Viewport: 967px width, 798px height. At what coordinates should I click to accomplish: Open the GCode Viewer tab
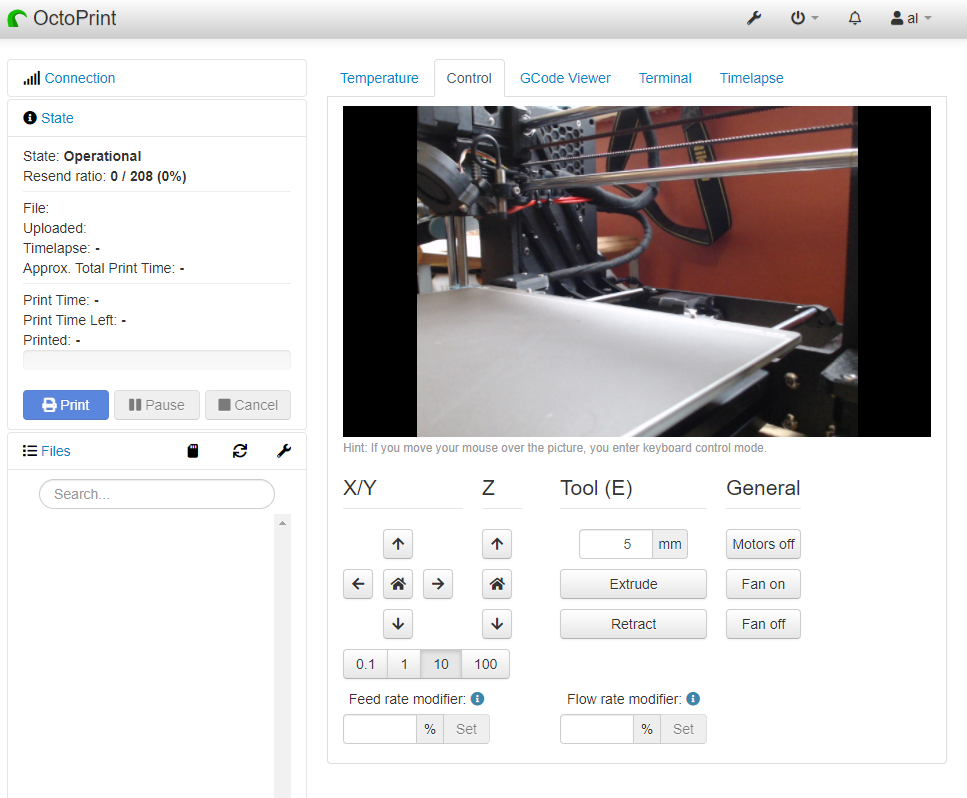(x=565, y=78)
